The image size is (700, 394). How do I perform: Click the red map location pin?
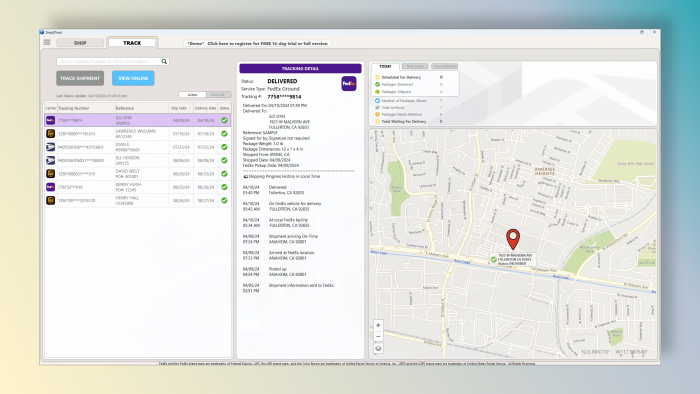click(513, 239)
